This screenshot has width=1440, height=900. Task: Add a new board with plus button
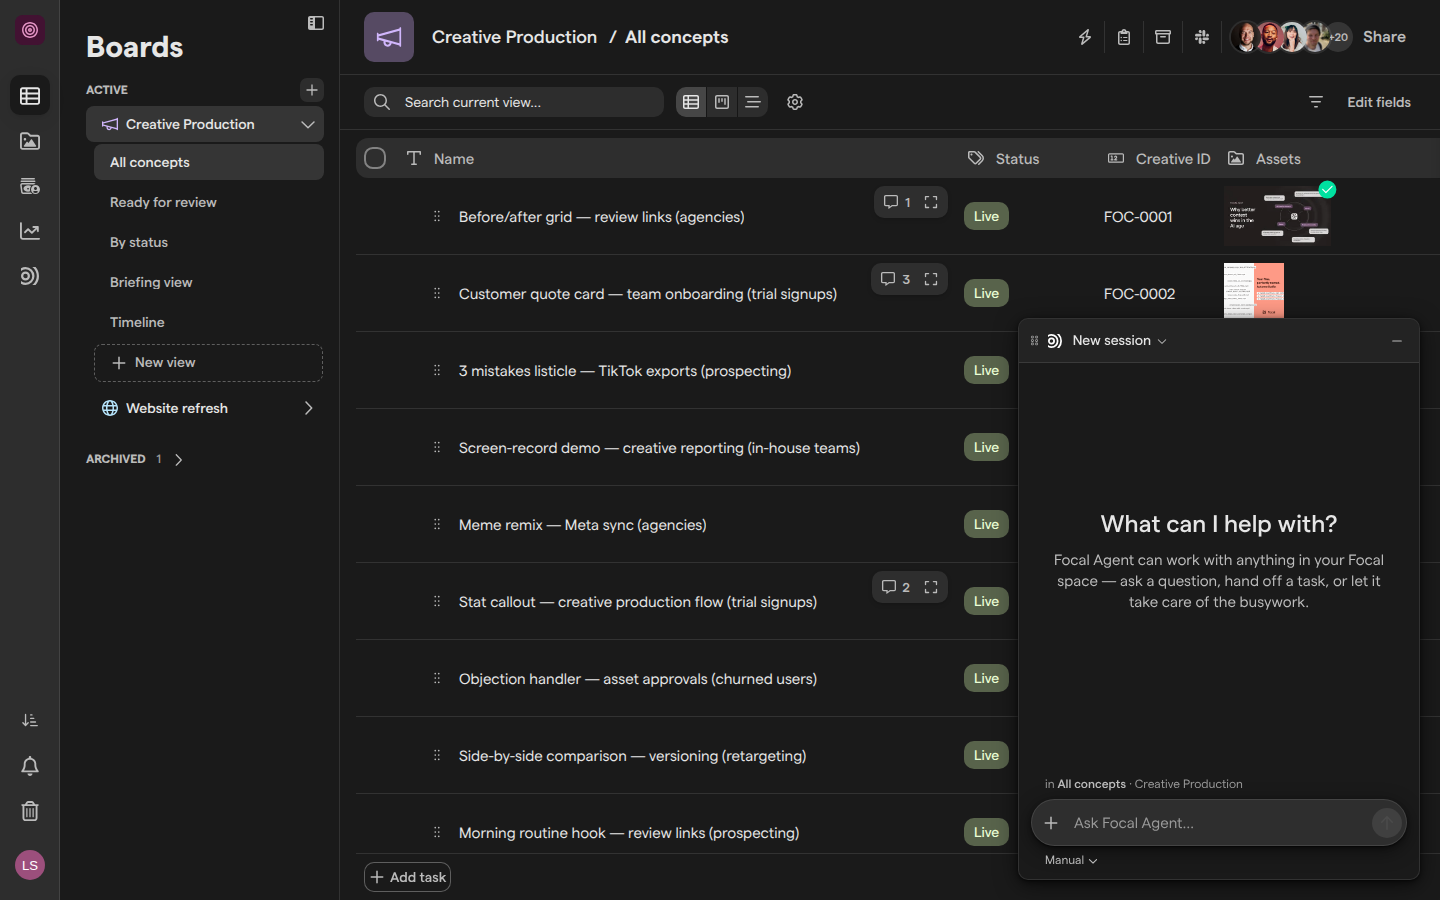click(x=312, y=90)
